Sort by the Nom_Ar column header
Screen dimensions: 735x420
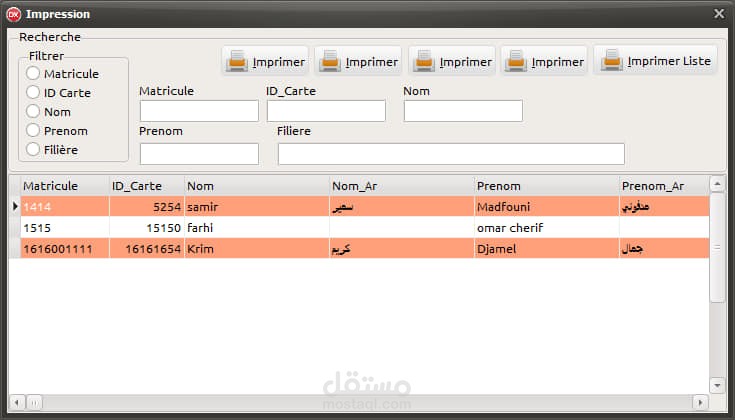pyautogui.click(x=402, y=186)
